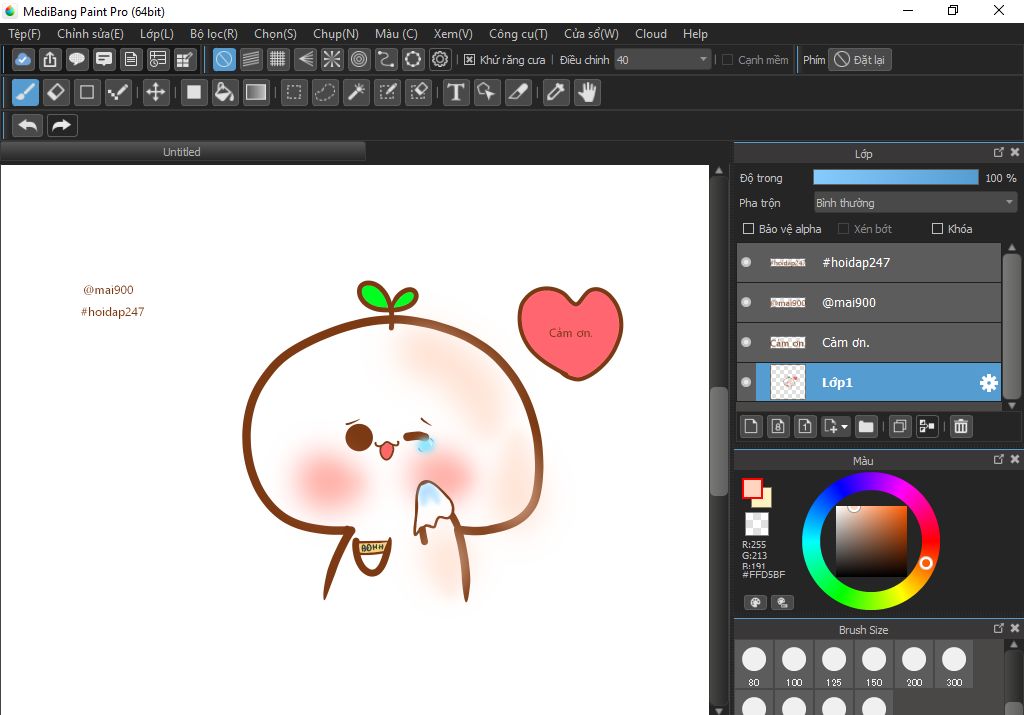The height and width of the screenshot is (715, 1024).
Task: Open the Bộ lọc(R) menu
Action: coord(213,34)
